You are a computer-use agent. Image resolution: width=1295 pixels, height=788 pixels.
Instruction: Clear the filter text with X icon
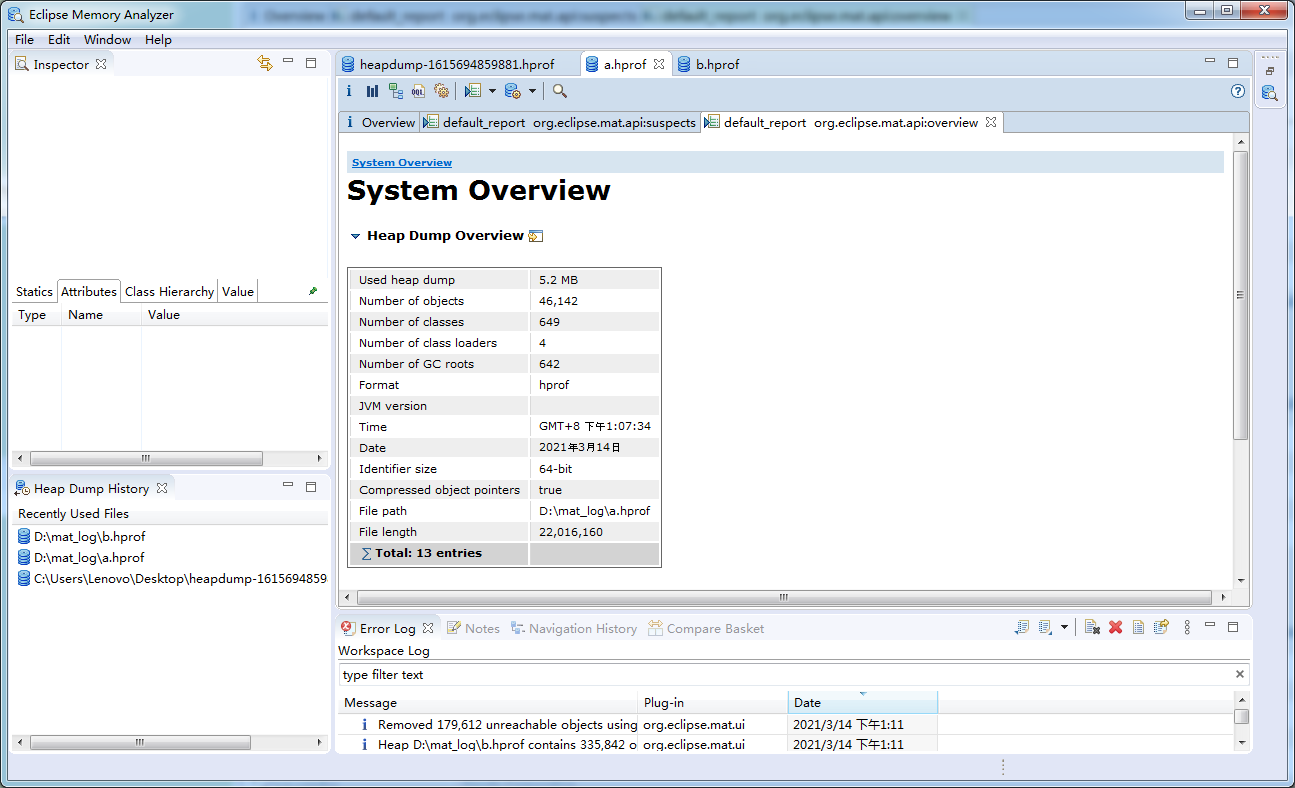pos(1240,675)
